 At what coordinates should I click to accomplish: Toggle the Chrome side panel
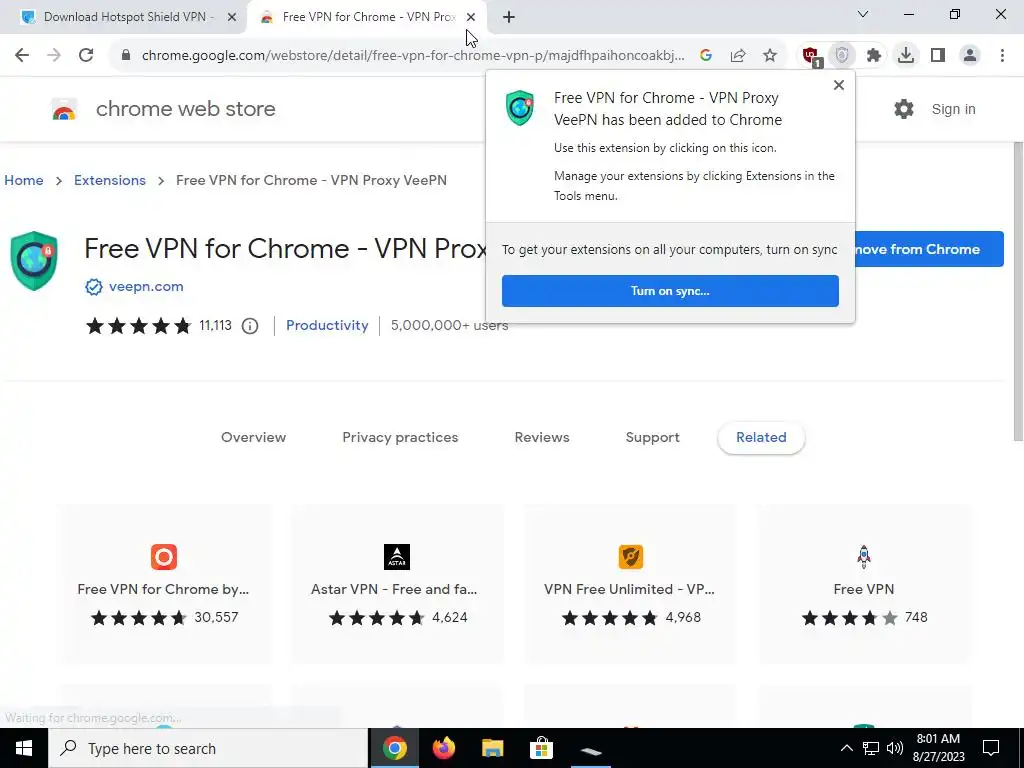click(938, 56)
